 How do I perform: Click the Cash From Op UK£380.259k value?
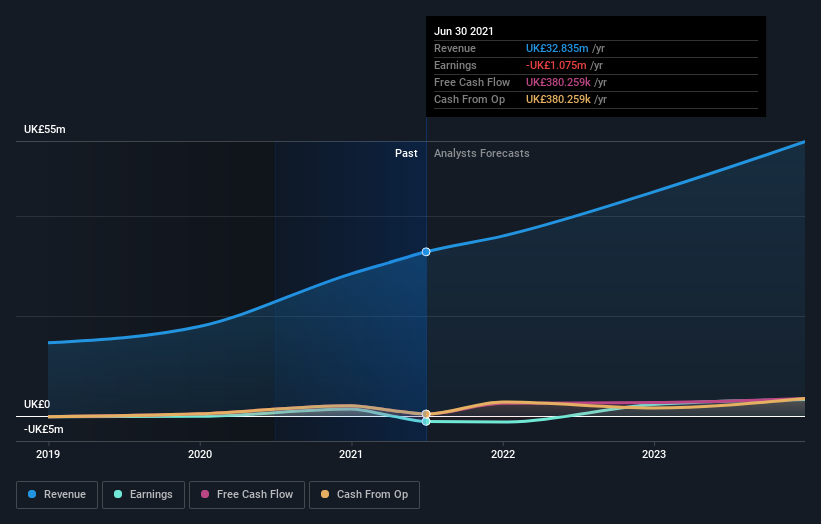click(558, 99)
